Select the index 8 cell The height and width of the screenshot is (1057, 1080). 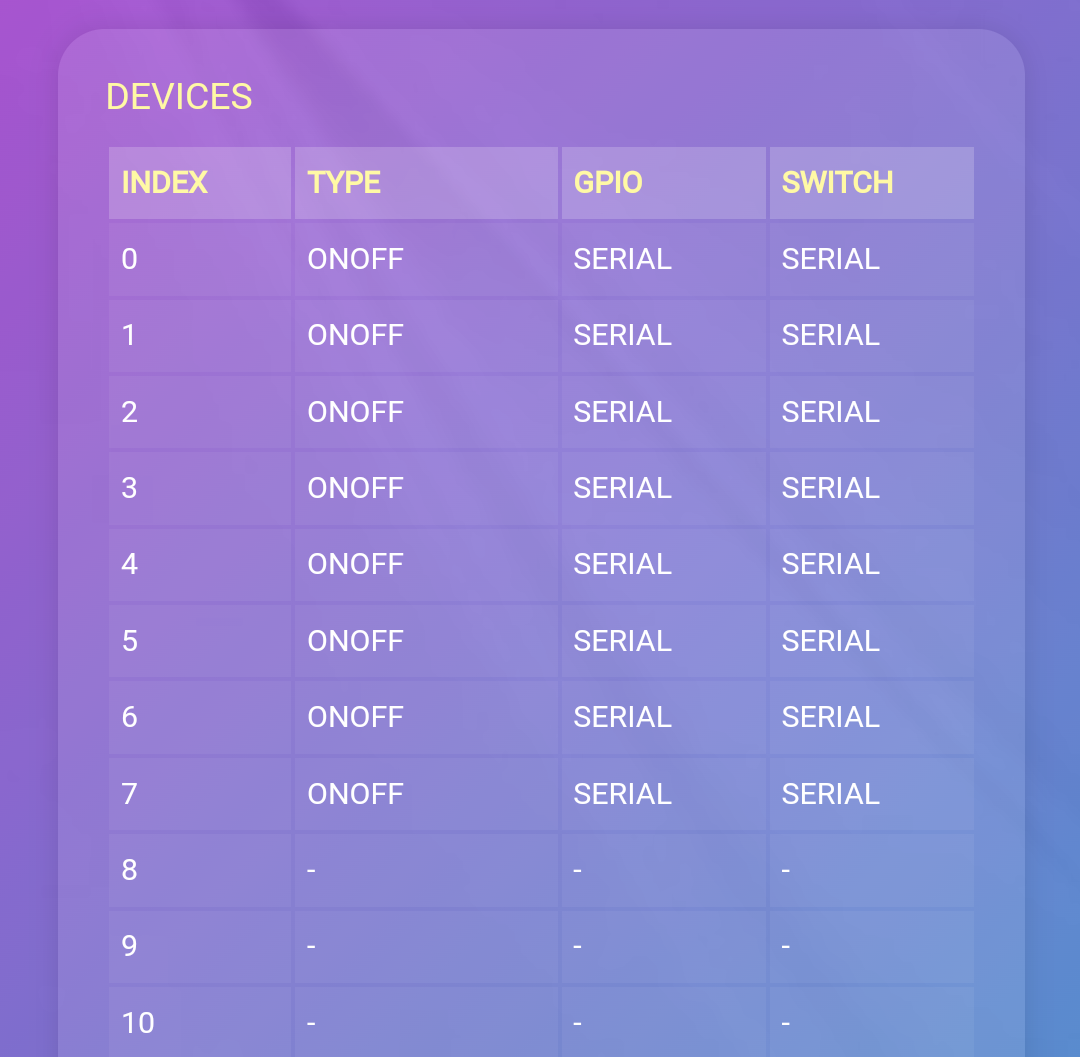click(130, 870)
